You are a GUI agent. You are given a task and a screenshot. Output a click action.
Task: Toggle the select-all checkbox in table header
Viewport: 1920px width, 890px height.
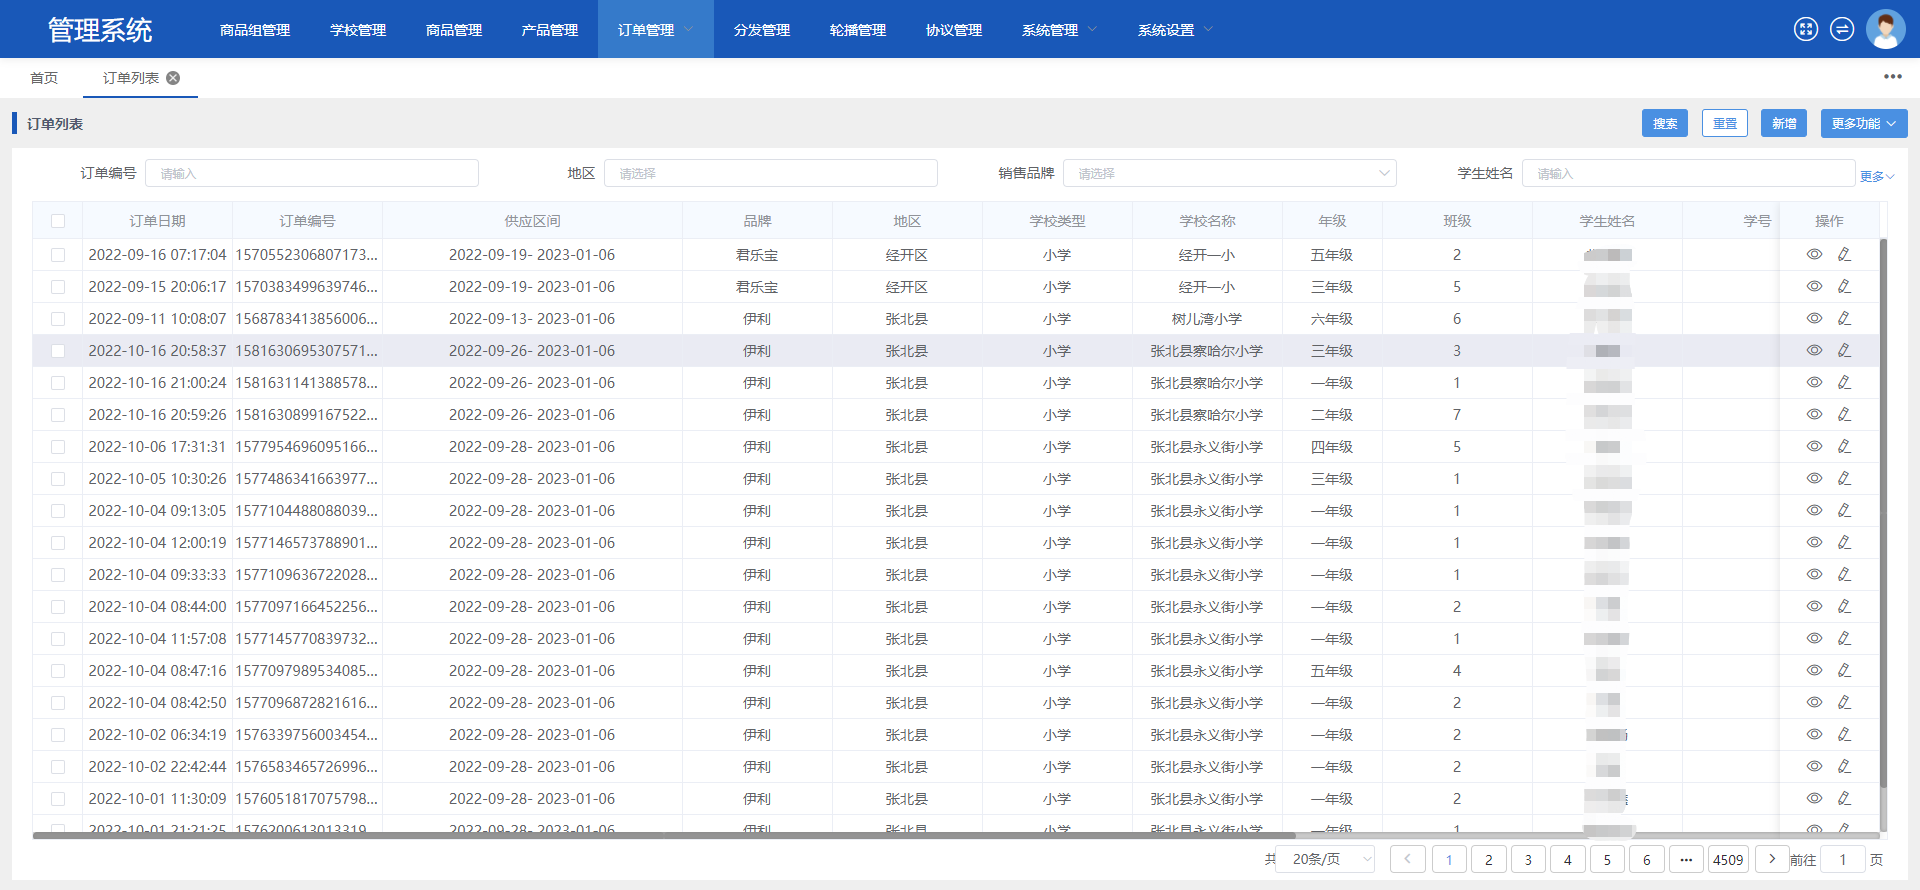coord(58,221)
